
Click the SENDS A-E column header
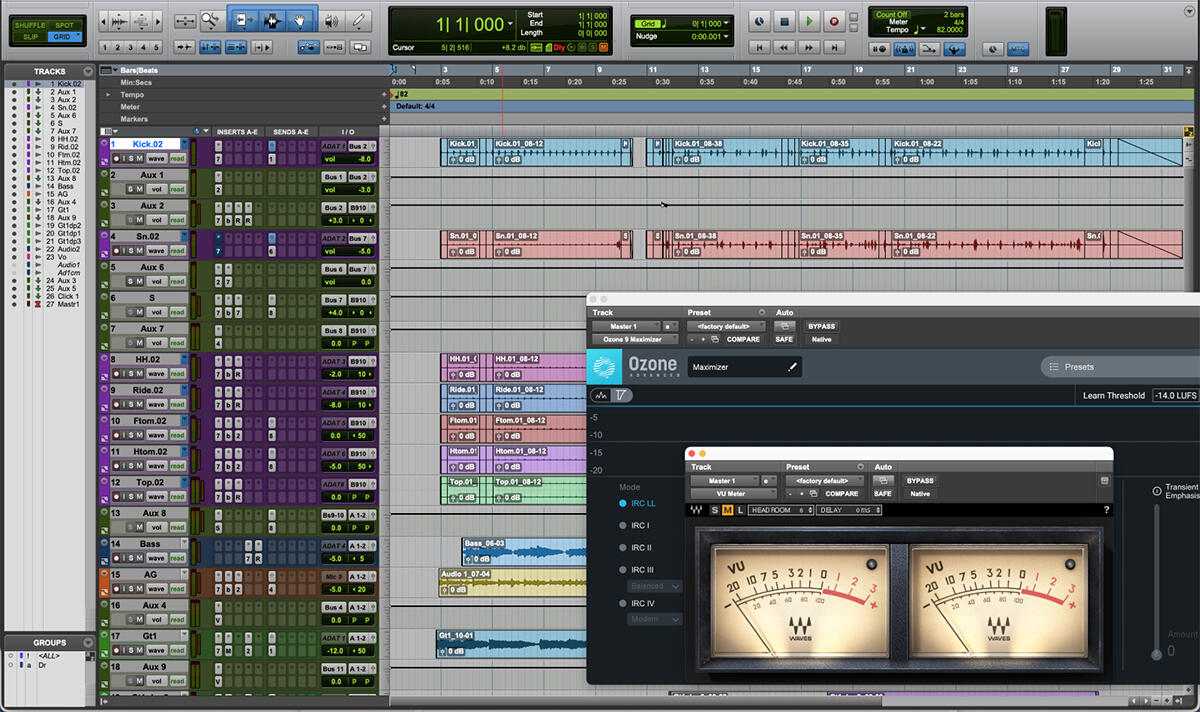click(291, 132)
